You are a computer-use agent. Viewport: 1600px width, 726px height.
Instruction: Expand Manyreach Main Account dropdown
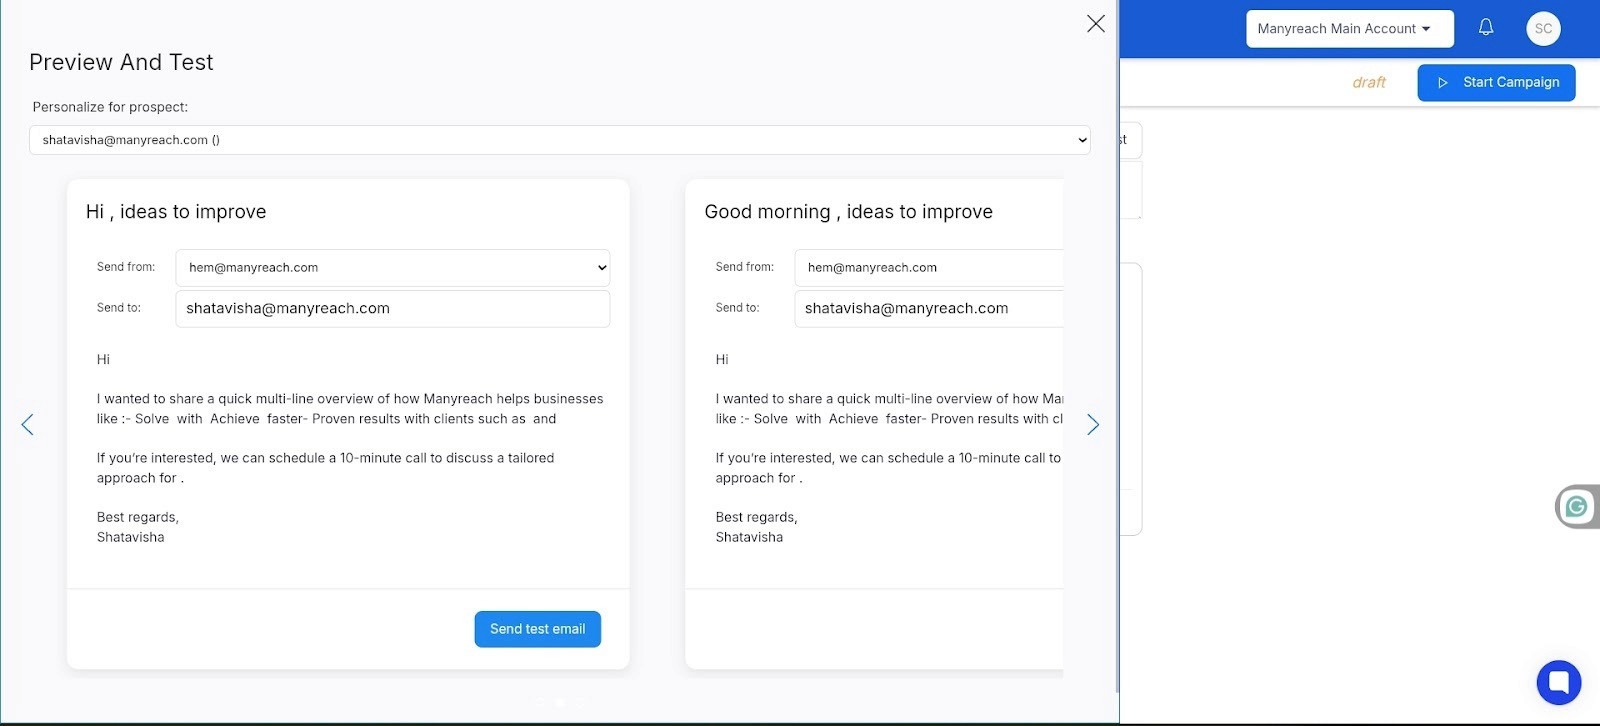click(1349, 29)
